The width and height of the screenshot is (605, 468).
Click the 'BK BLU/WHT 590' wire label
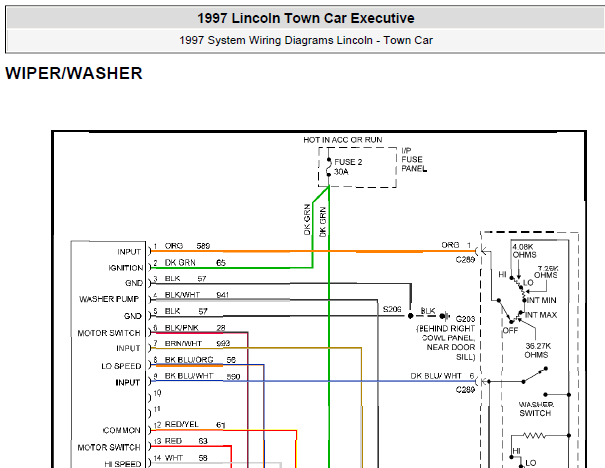pyautogui.click(x=202, y=376)
